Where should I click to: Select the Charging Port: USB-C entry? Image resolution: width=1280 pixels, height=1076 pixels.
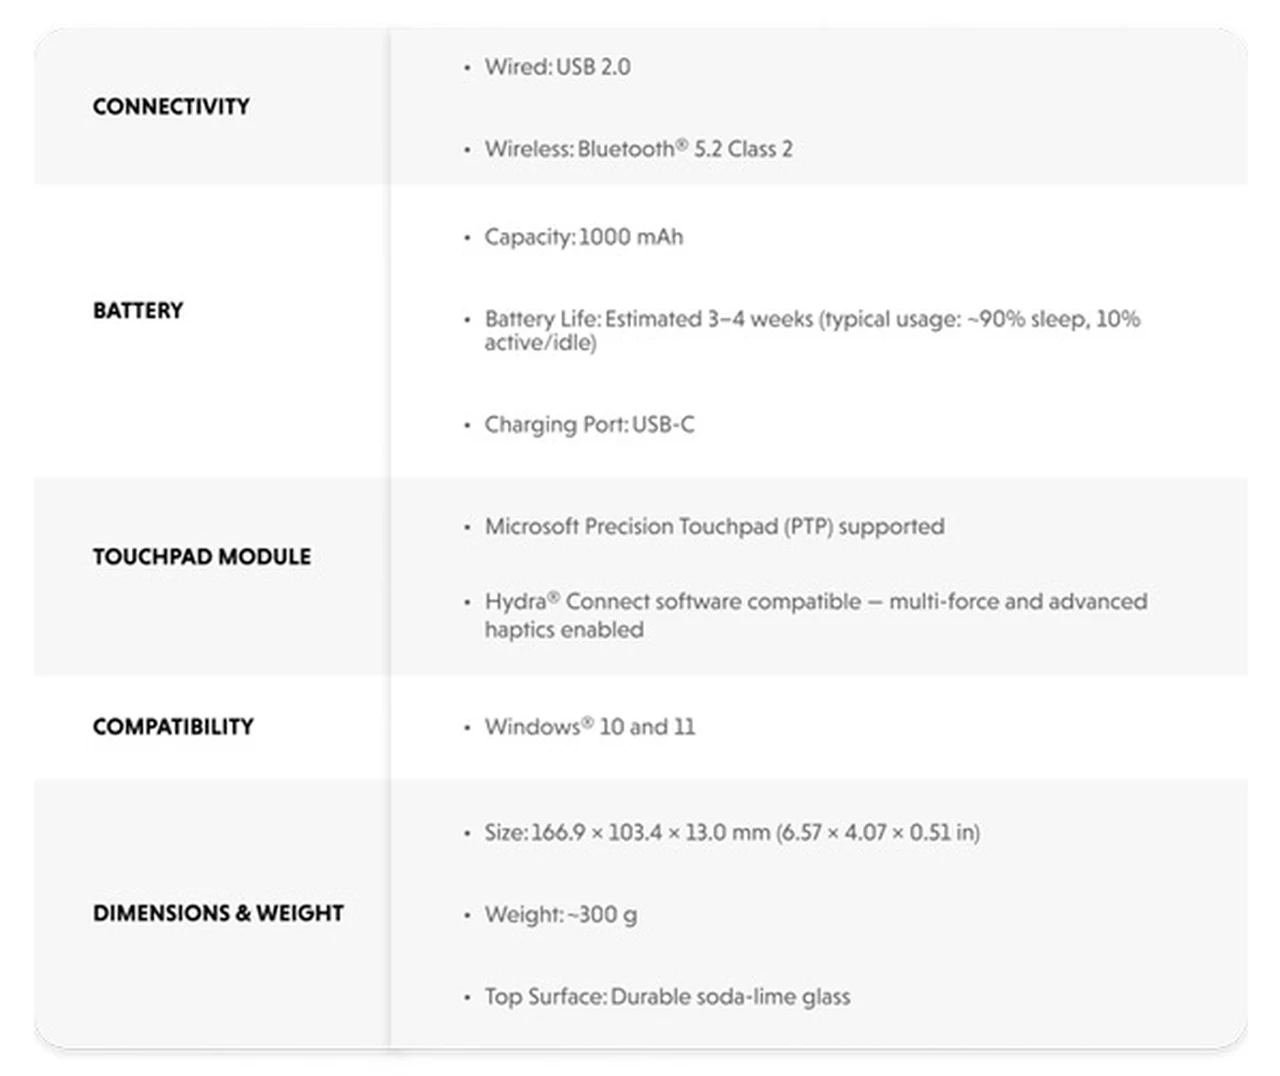(x=589, y=424)
